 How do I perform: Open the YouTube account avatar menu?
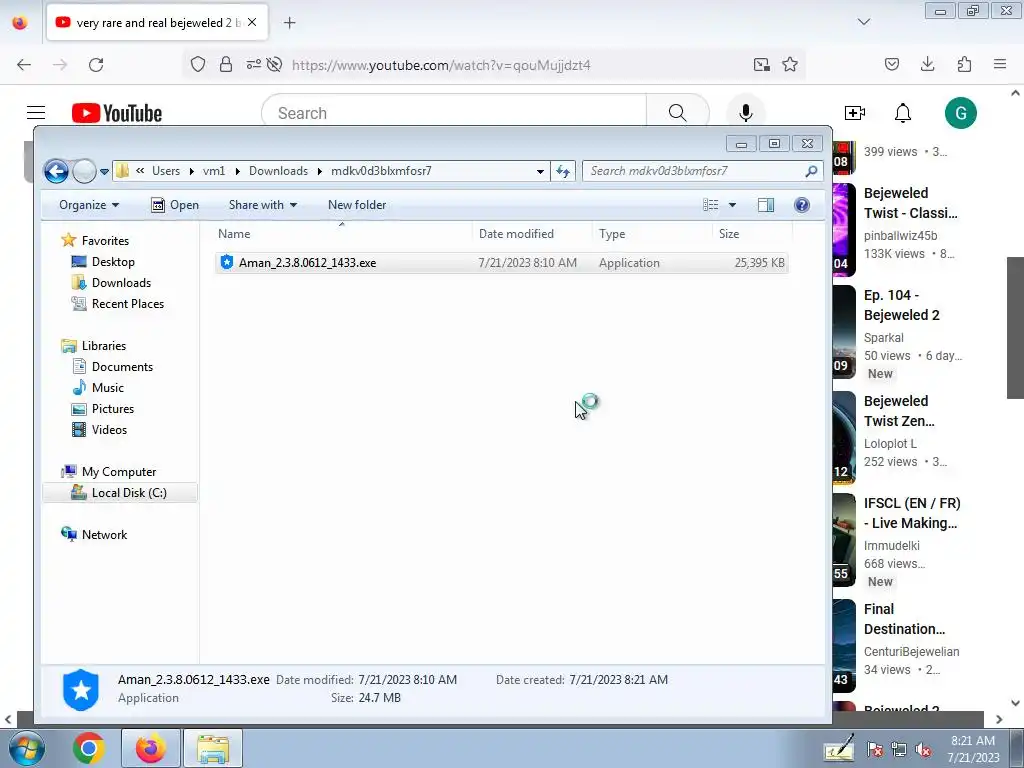[961, 113]
